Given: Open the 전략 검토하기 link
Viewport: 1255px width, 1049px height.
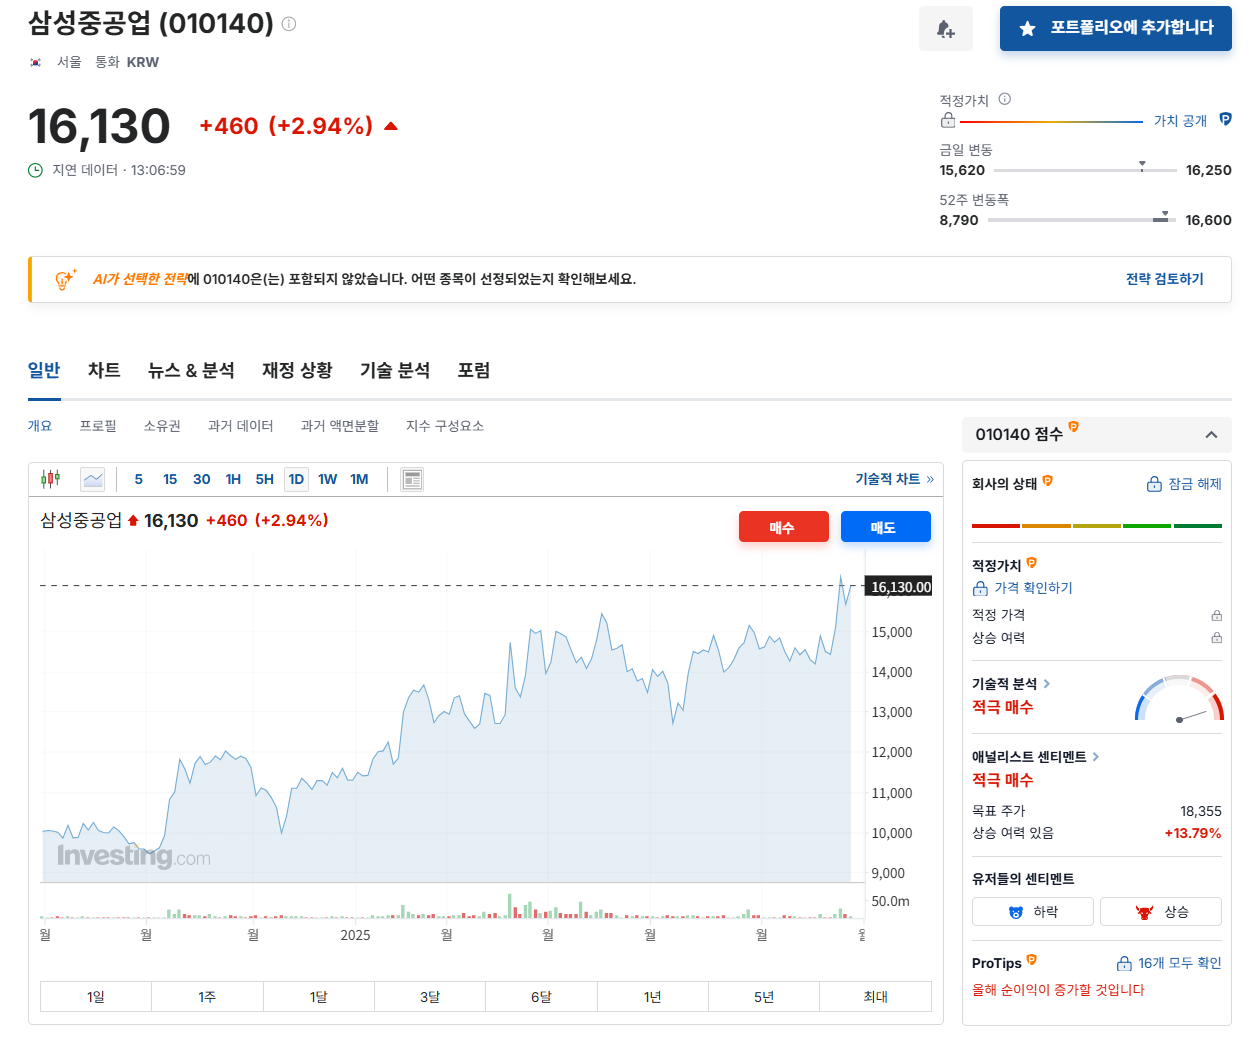Looking at the screenshot, I should tap(1165, 279).
